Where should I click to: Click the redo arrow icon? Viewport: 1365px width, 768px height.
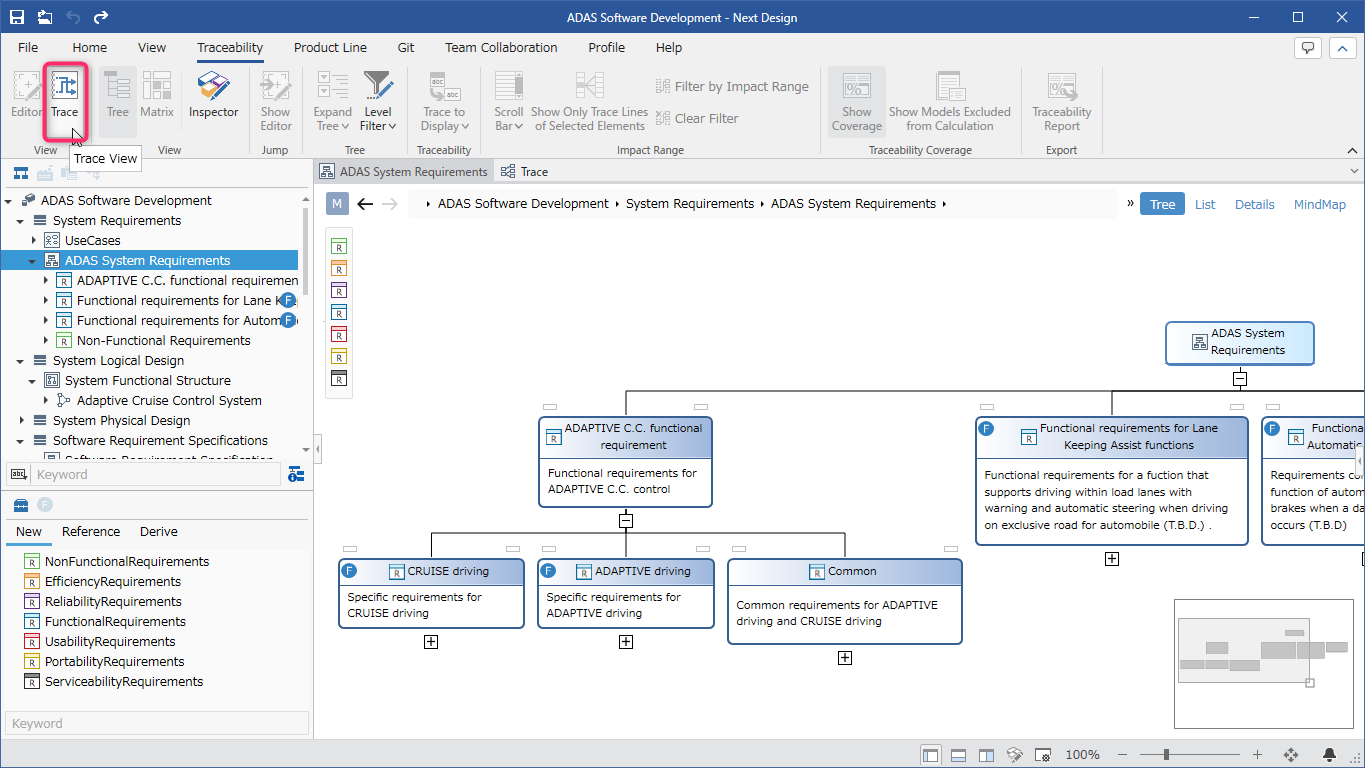pos(101,17)
